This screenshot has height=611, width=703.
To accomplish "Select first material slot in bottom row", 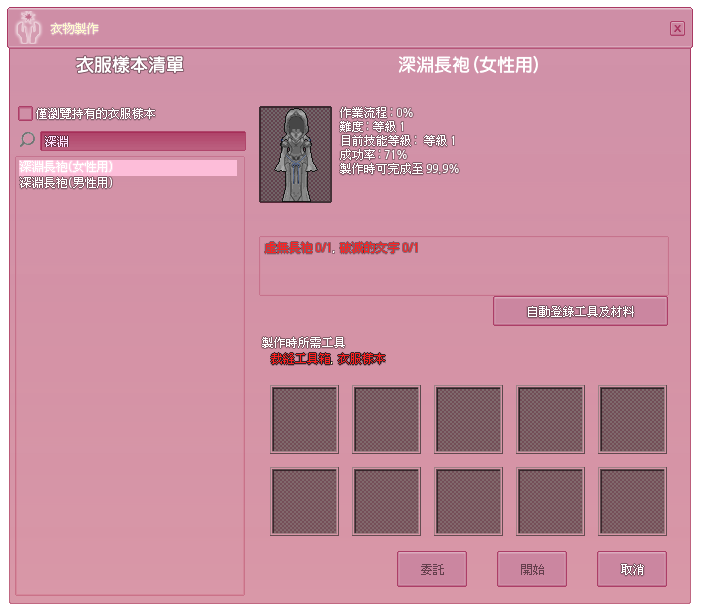I will coord(305,501).
